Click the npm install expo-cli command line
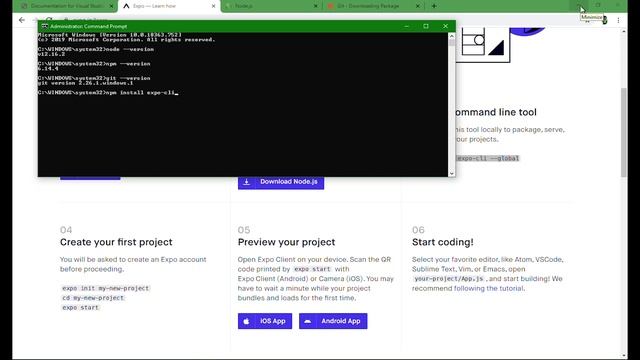Image resolution: width=640 pixels, height=360 pixels. tap(108, 93)
